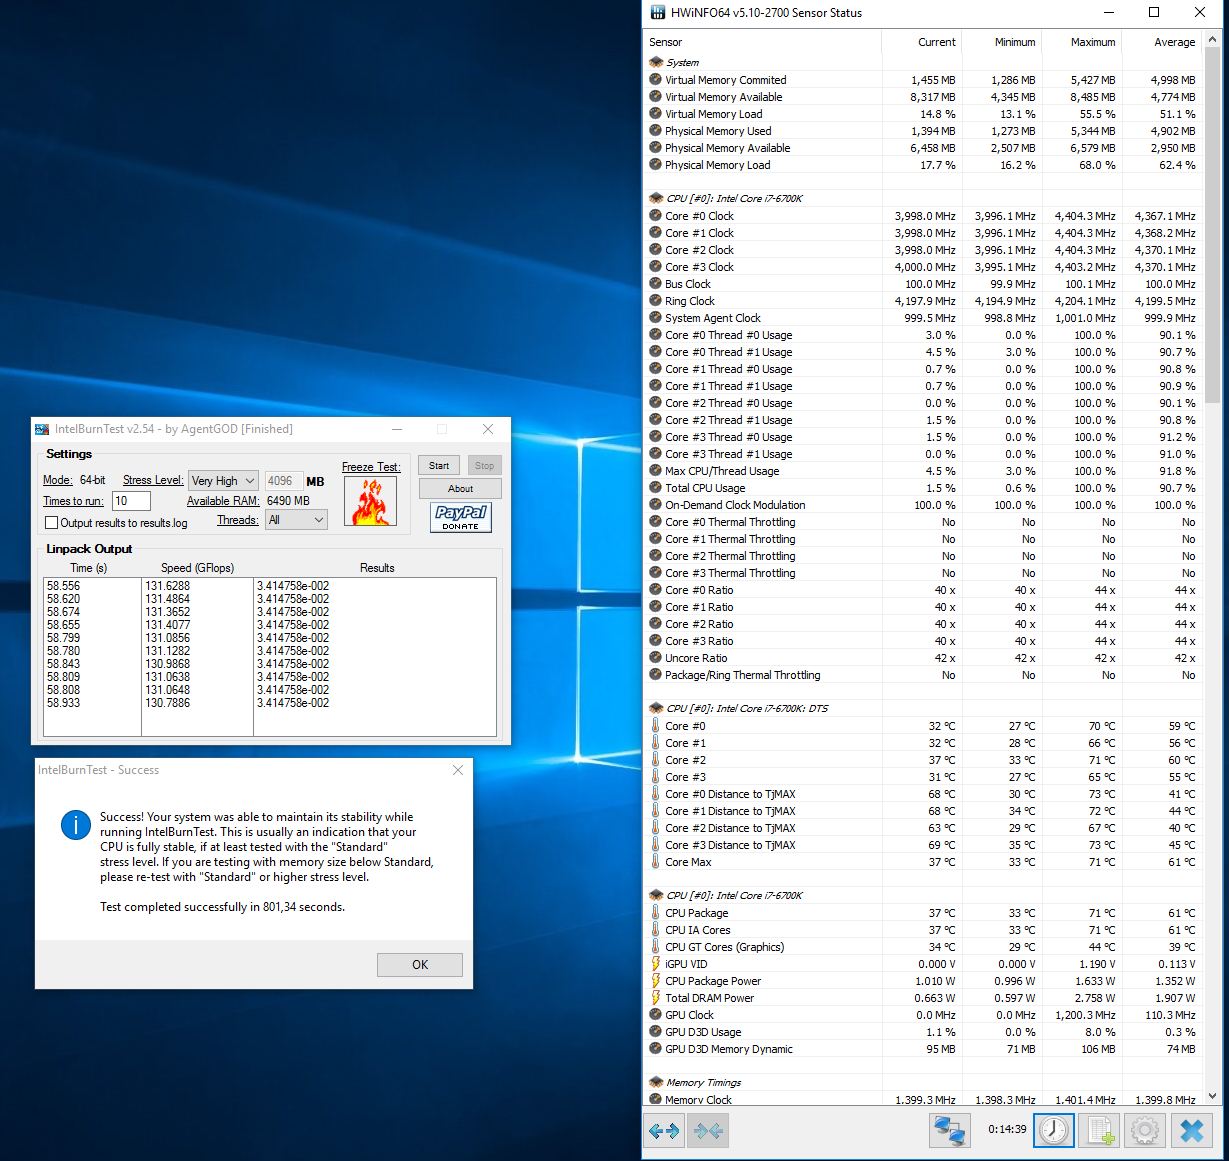The height and width of the screenshot is (1161, 1229).
Task: Select the On-Demand Clock Modulation row
Action: click(x=922, y=505)
